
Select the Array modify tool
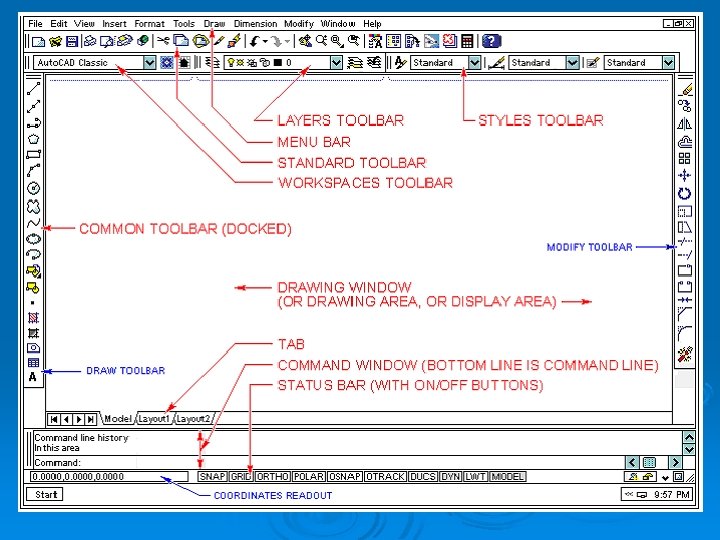pos(685,158)
